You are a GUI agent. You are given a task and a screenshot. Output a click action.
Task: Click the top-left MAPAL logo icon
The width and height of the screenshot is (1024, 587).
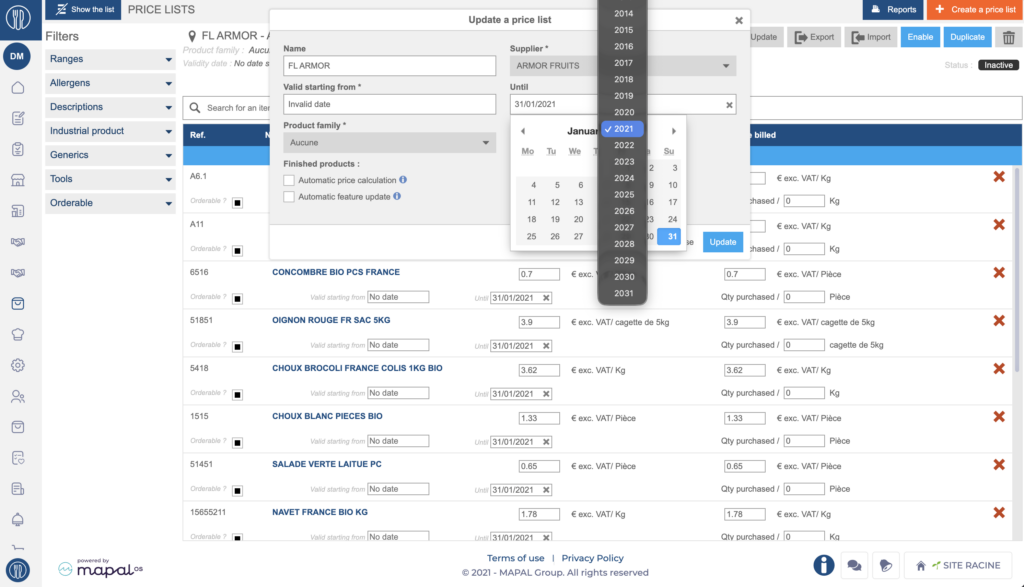coord(18,18)
